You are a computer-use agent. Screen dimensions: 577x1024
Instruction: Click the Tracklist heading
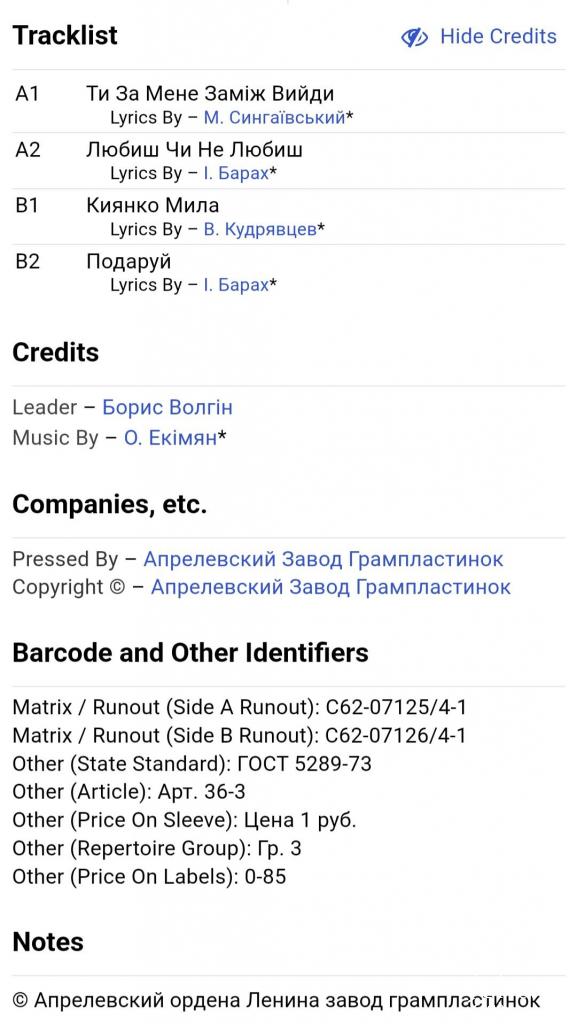(x=65, y=35)
